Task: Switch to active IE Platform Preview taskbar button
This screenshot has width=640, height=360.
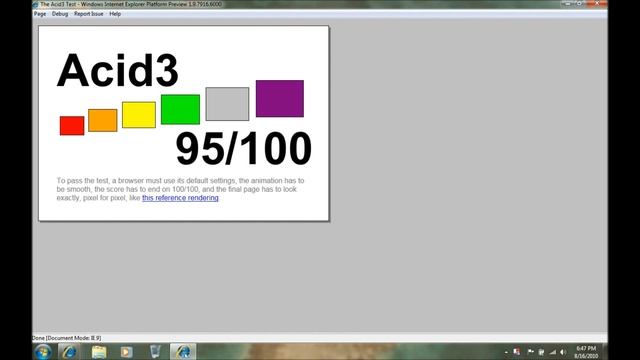Action: click(x=183, y=351)
